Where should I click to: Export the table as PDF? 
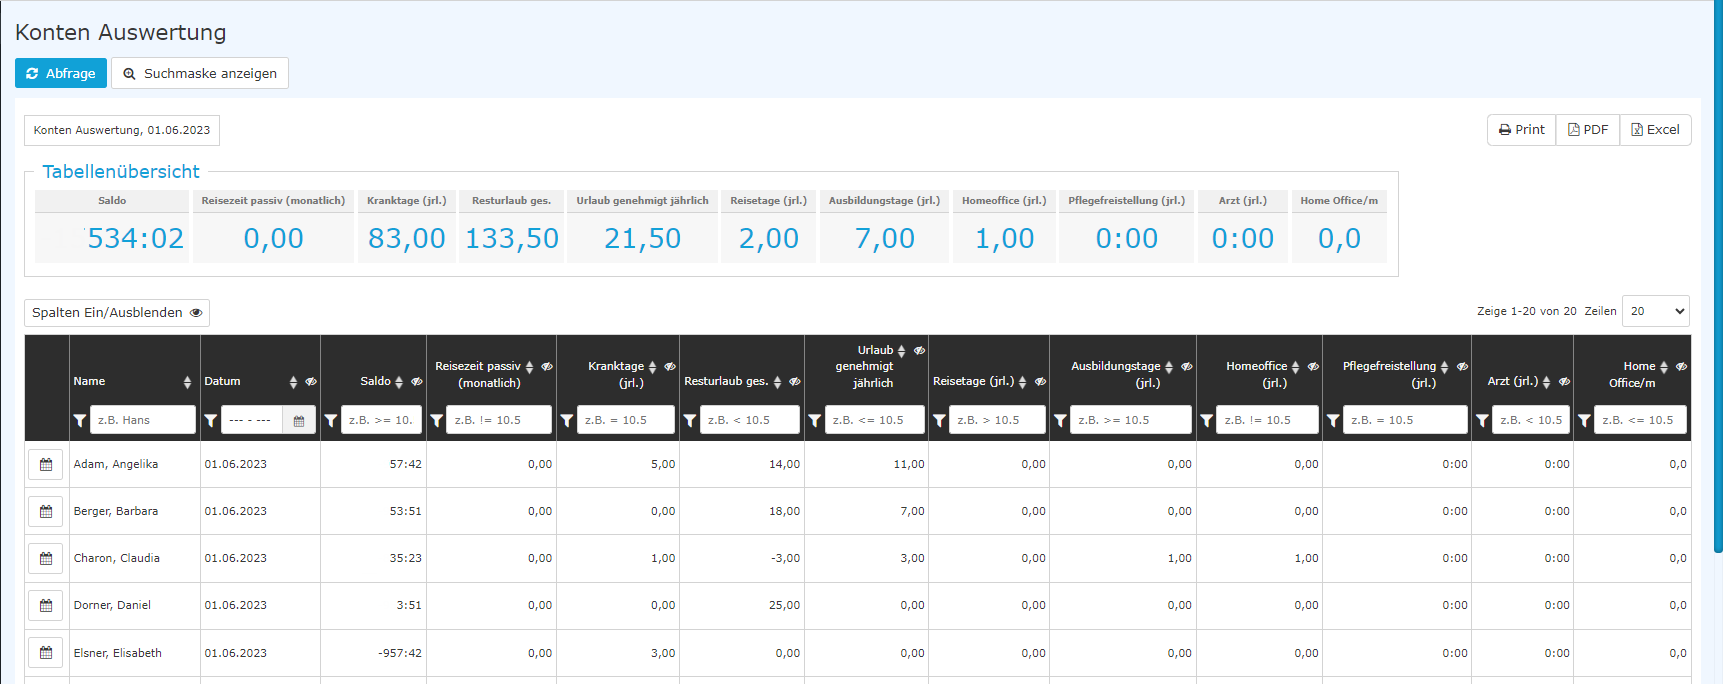pos(1588,130)
